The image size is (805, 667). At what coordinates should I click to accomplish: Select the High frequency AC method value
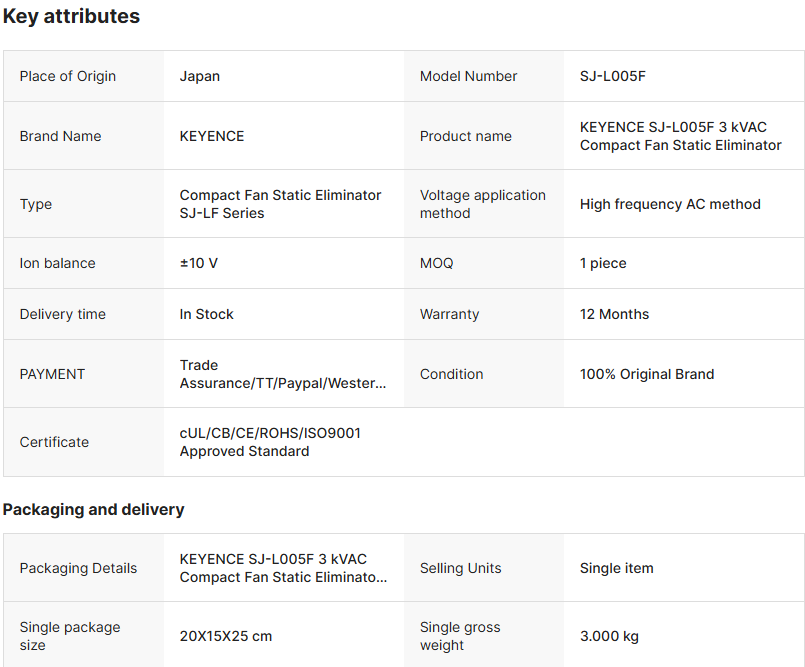670,204
